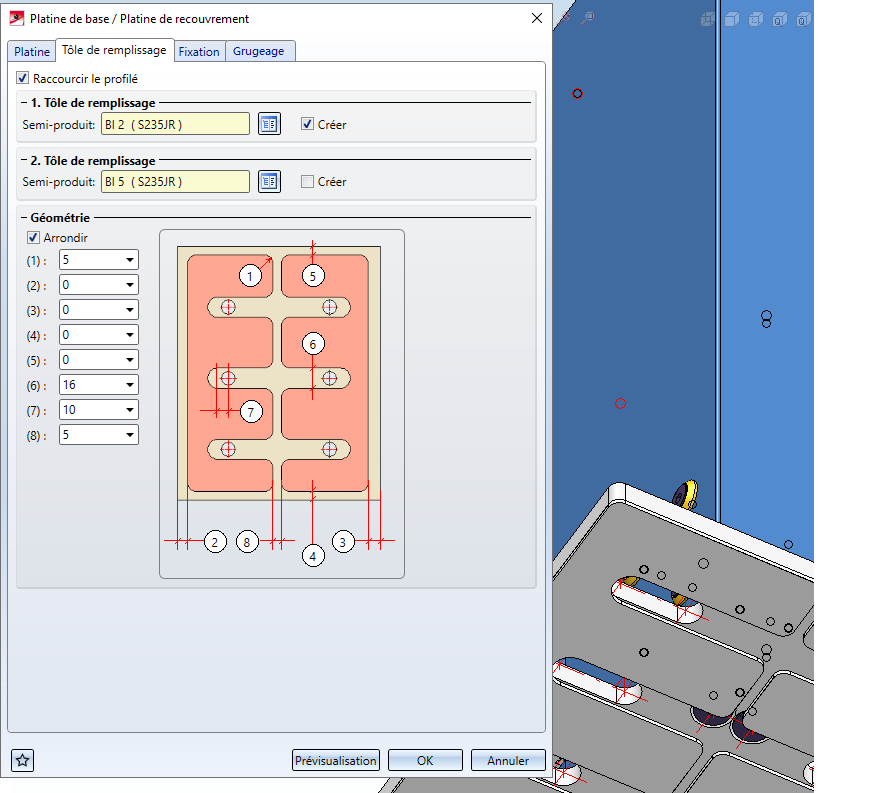The image size is (889, 793).
Task: Click the favorites star icon at bottom-left
Action: point(23,760)
